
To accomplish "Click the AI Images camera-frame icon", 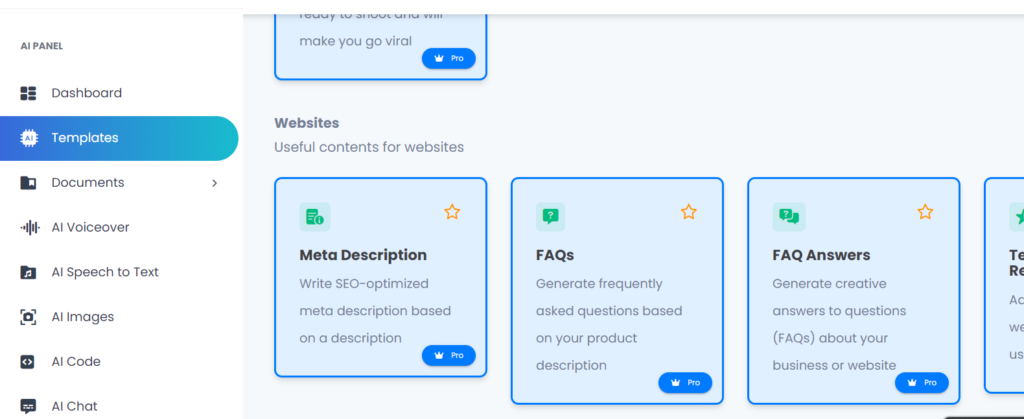I will [28, 317].
